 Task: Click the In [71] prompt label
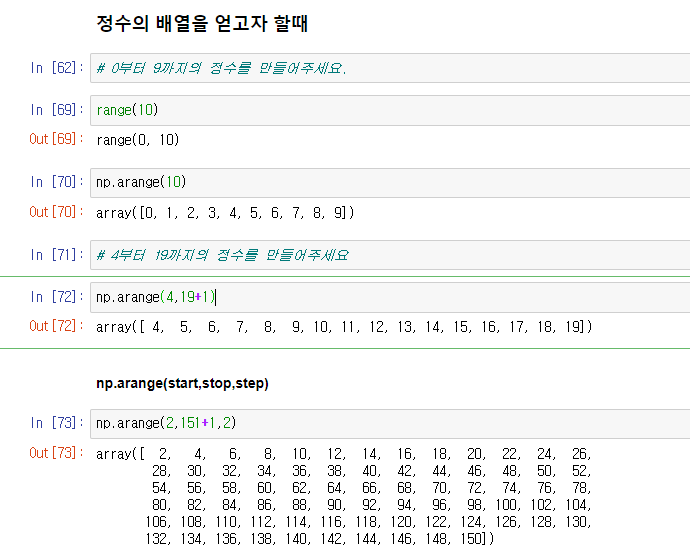tap(57, 255)
